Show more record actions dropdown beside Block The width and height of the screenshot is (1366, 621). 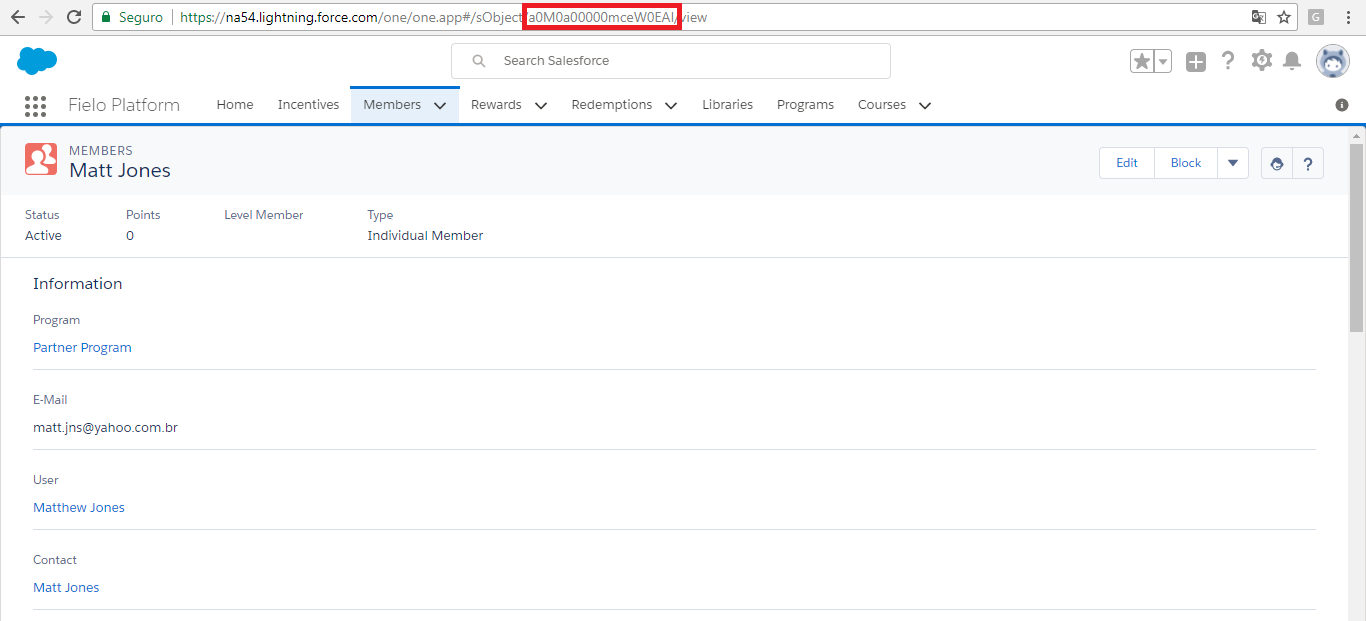pos(1232,163)
